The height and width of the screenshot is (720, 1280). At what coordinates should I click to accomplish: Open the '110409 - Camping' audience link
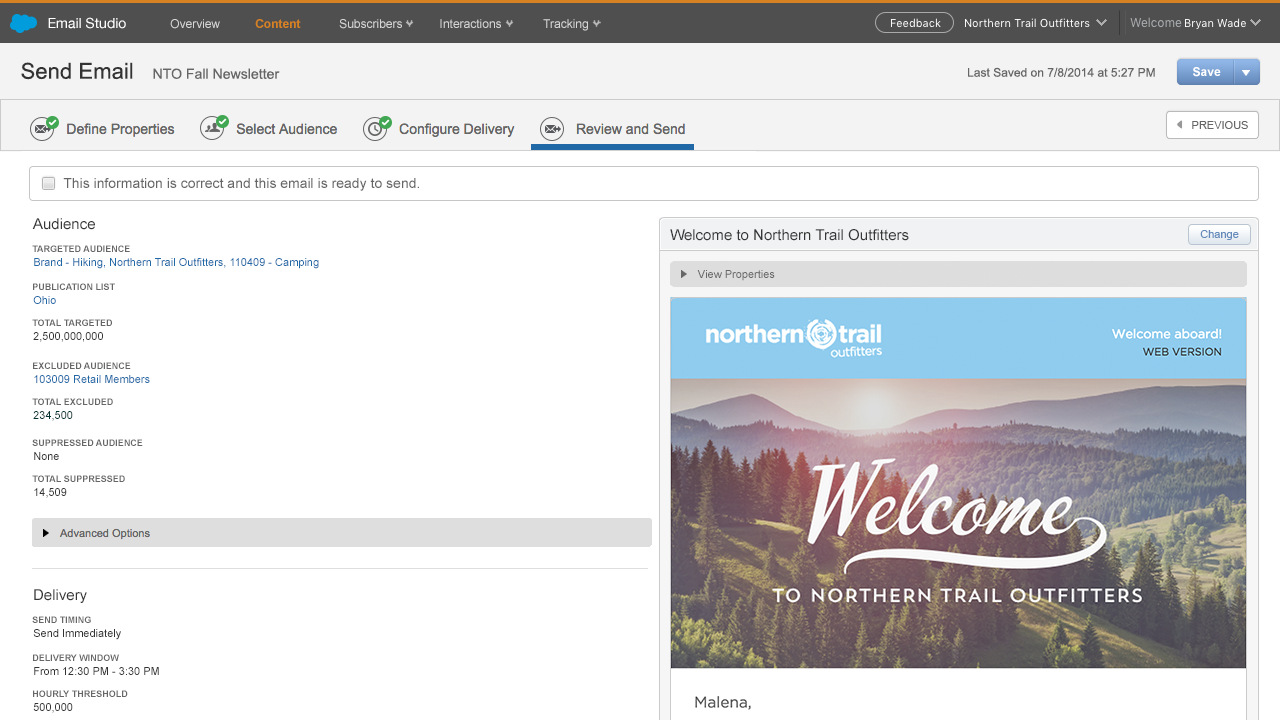point(274,263)
